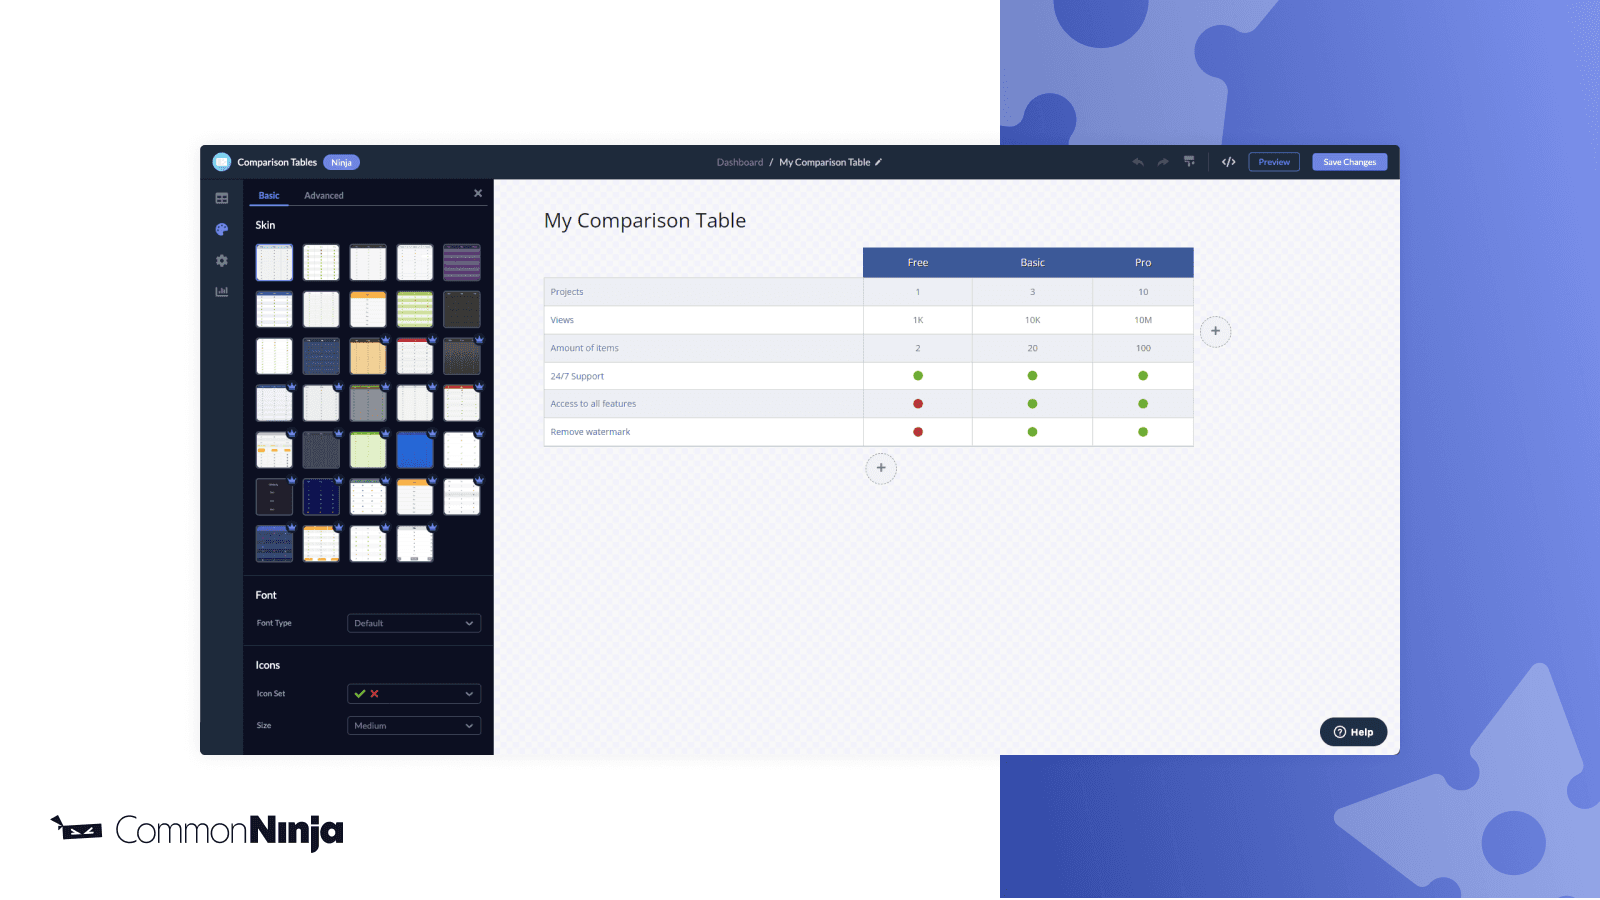Expand the Font Type dropdown
Viewport: 1600px width, 900px height.
414,623
